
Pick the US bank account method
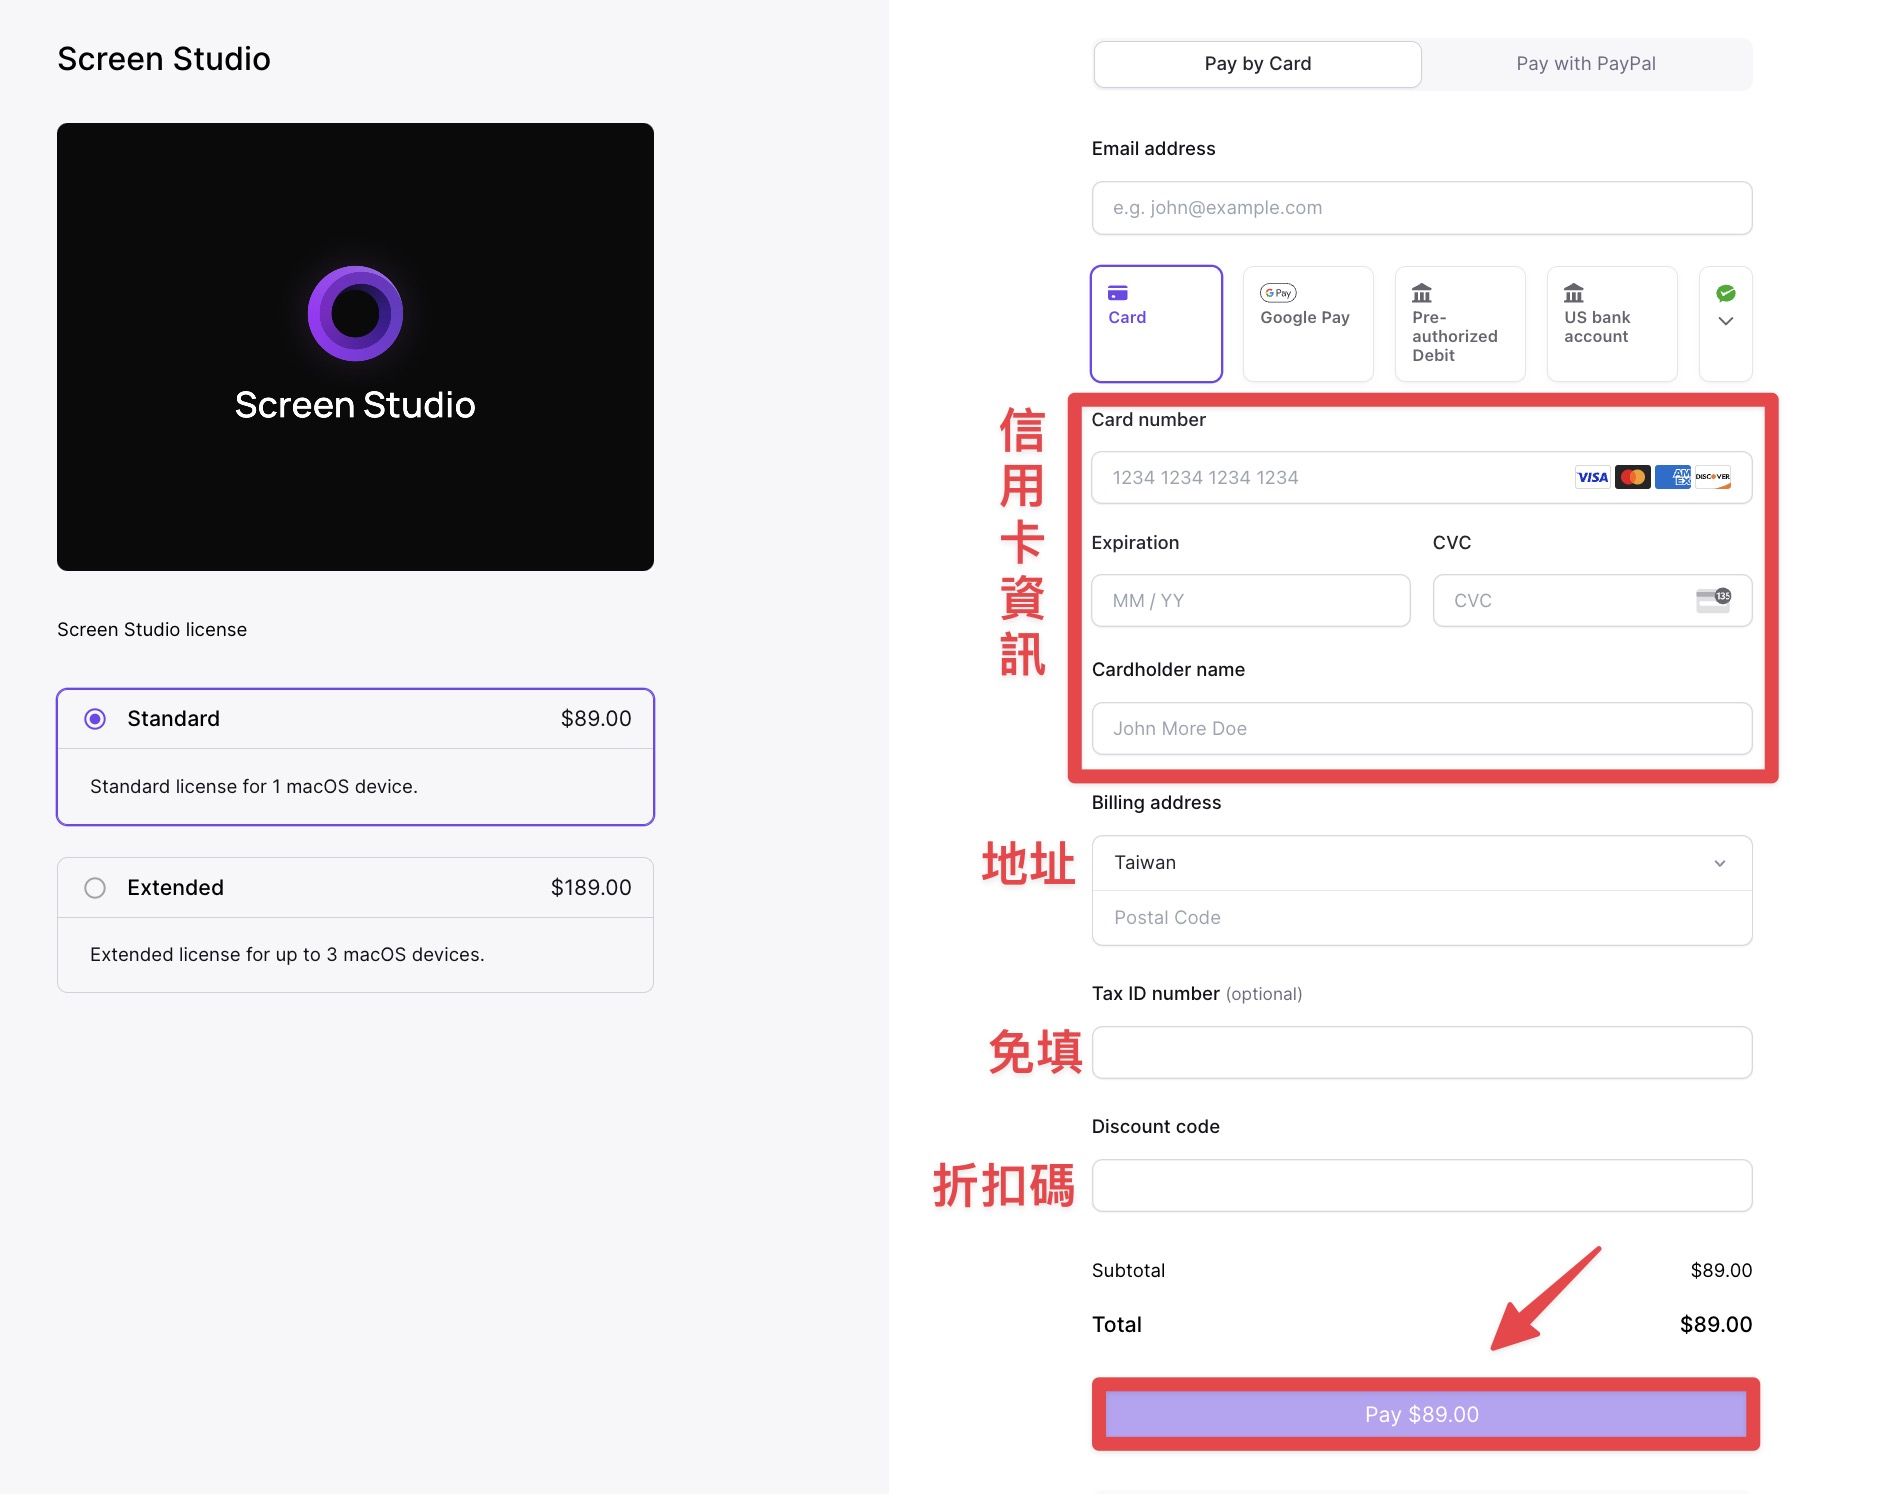(x=1611, y=323)
